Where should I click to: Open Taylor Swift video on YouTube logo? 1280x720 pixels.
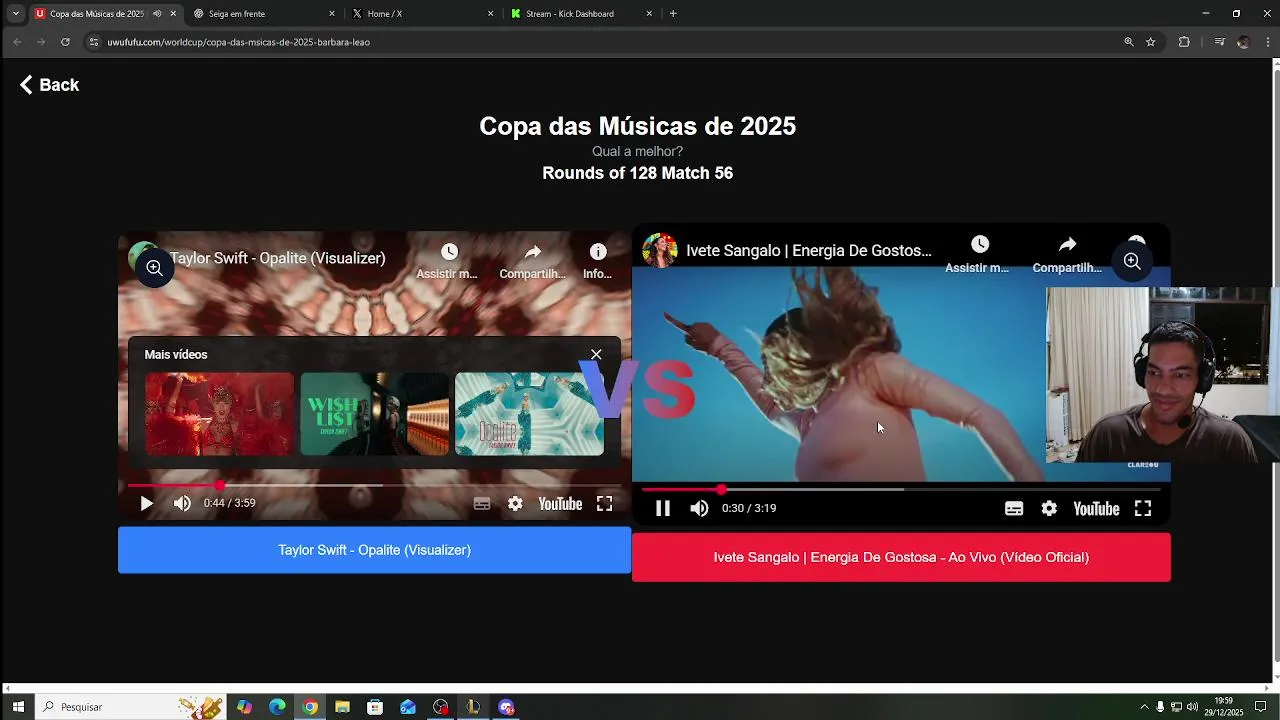tap(560, 504)
